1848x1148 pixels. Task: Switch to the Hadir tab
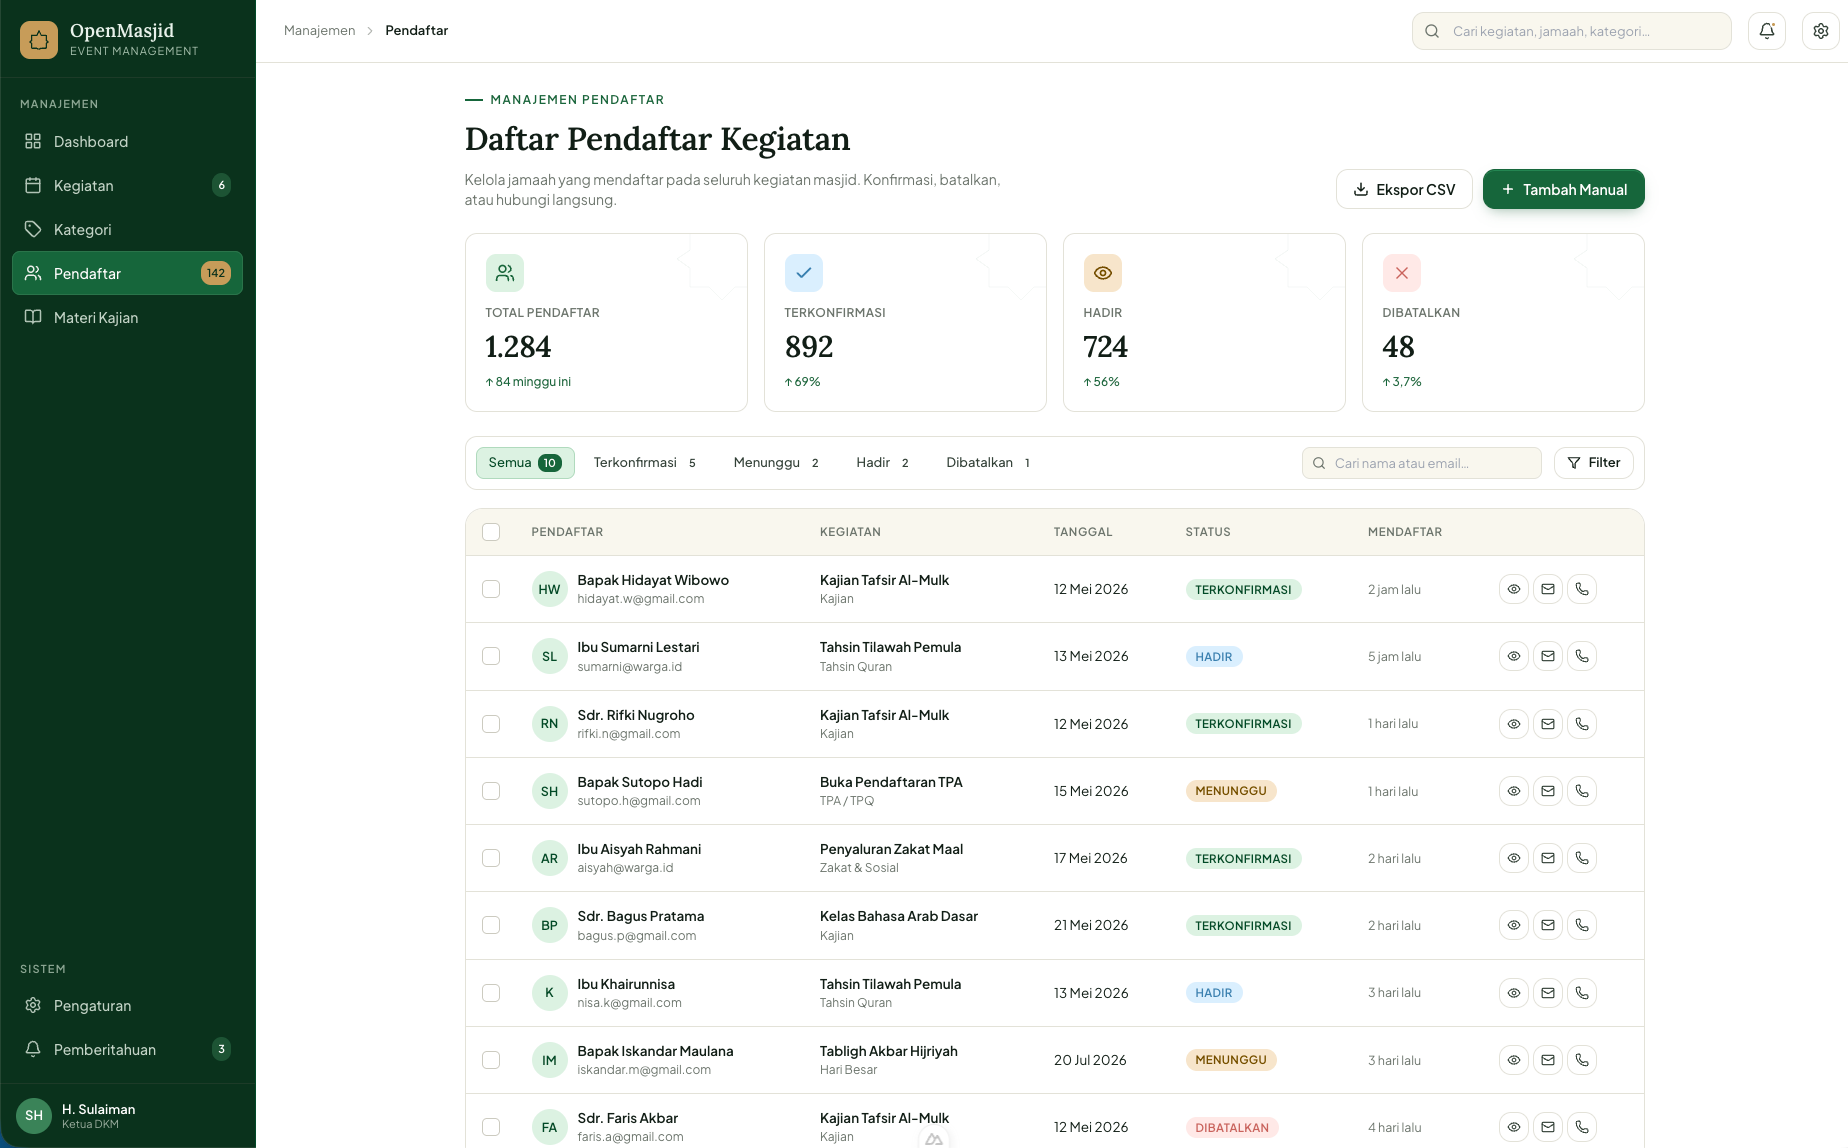pyautogui.click(x=883, y=463)
